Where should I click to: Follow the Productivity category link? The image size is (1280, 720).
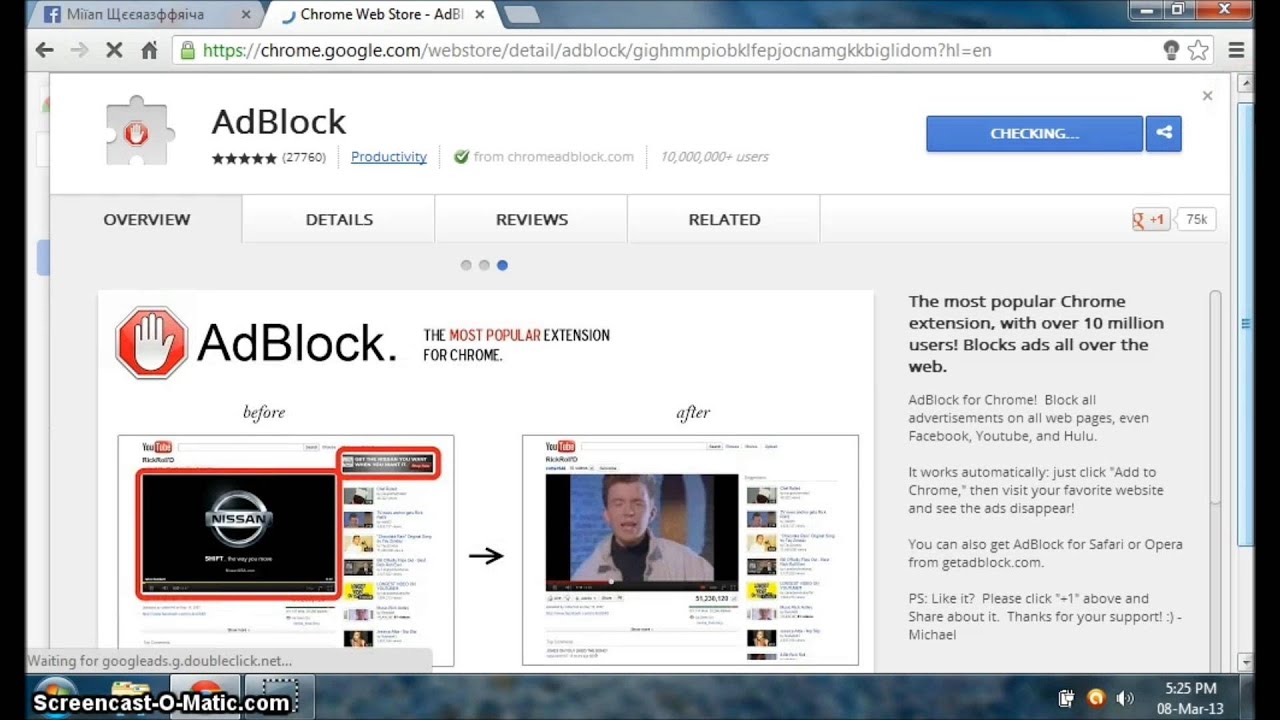(389, 157)
